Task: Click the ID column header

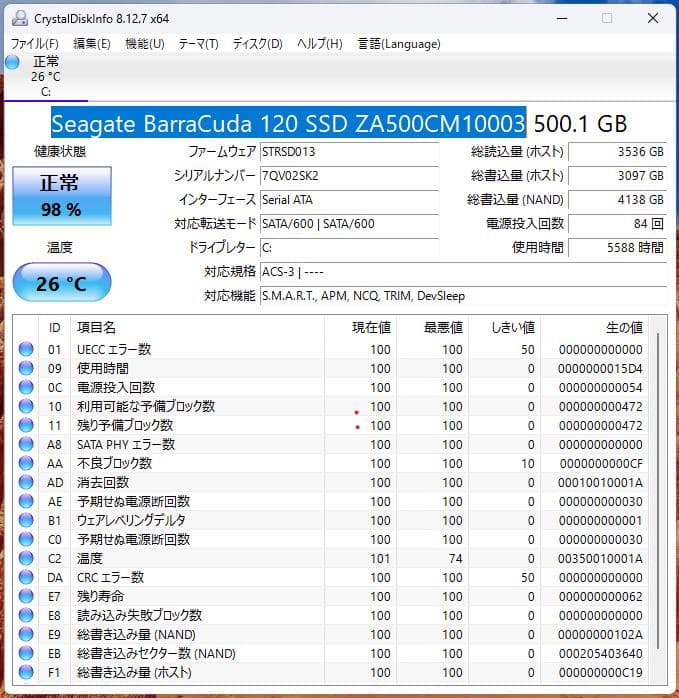Action: (x=55, y=328)
